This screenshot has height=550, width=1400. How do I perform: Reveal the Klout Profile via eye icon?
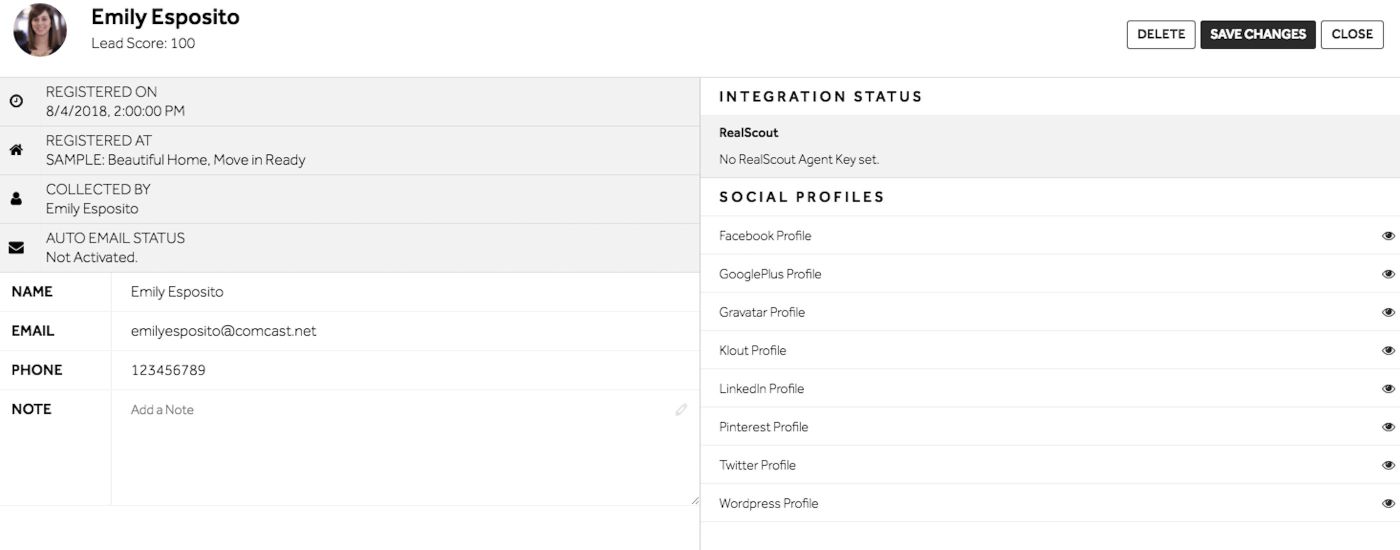pos(1388,350)
